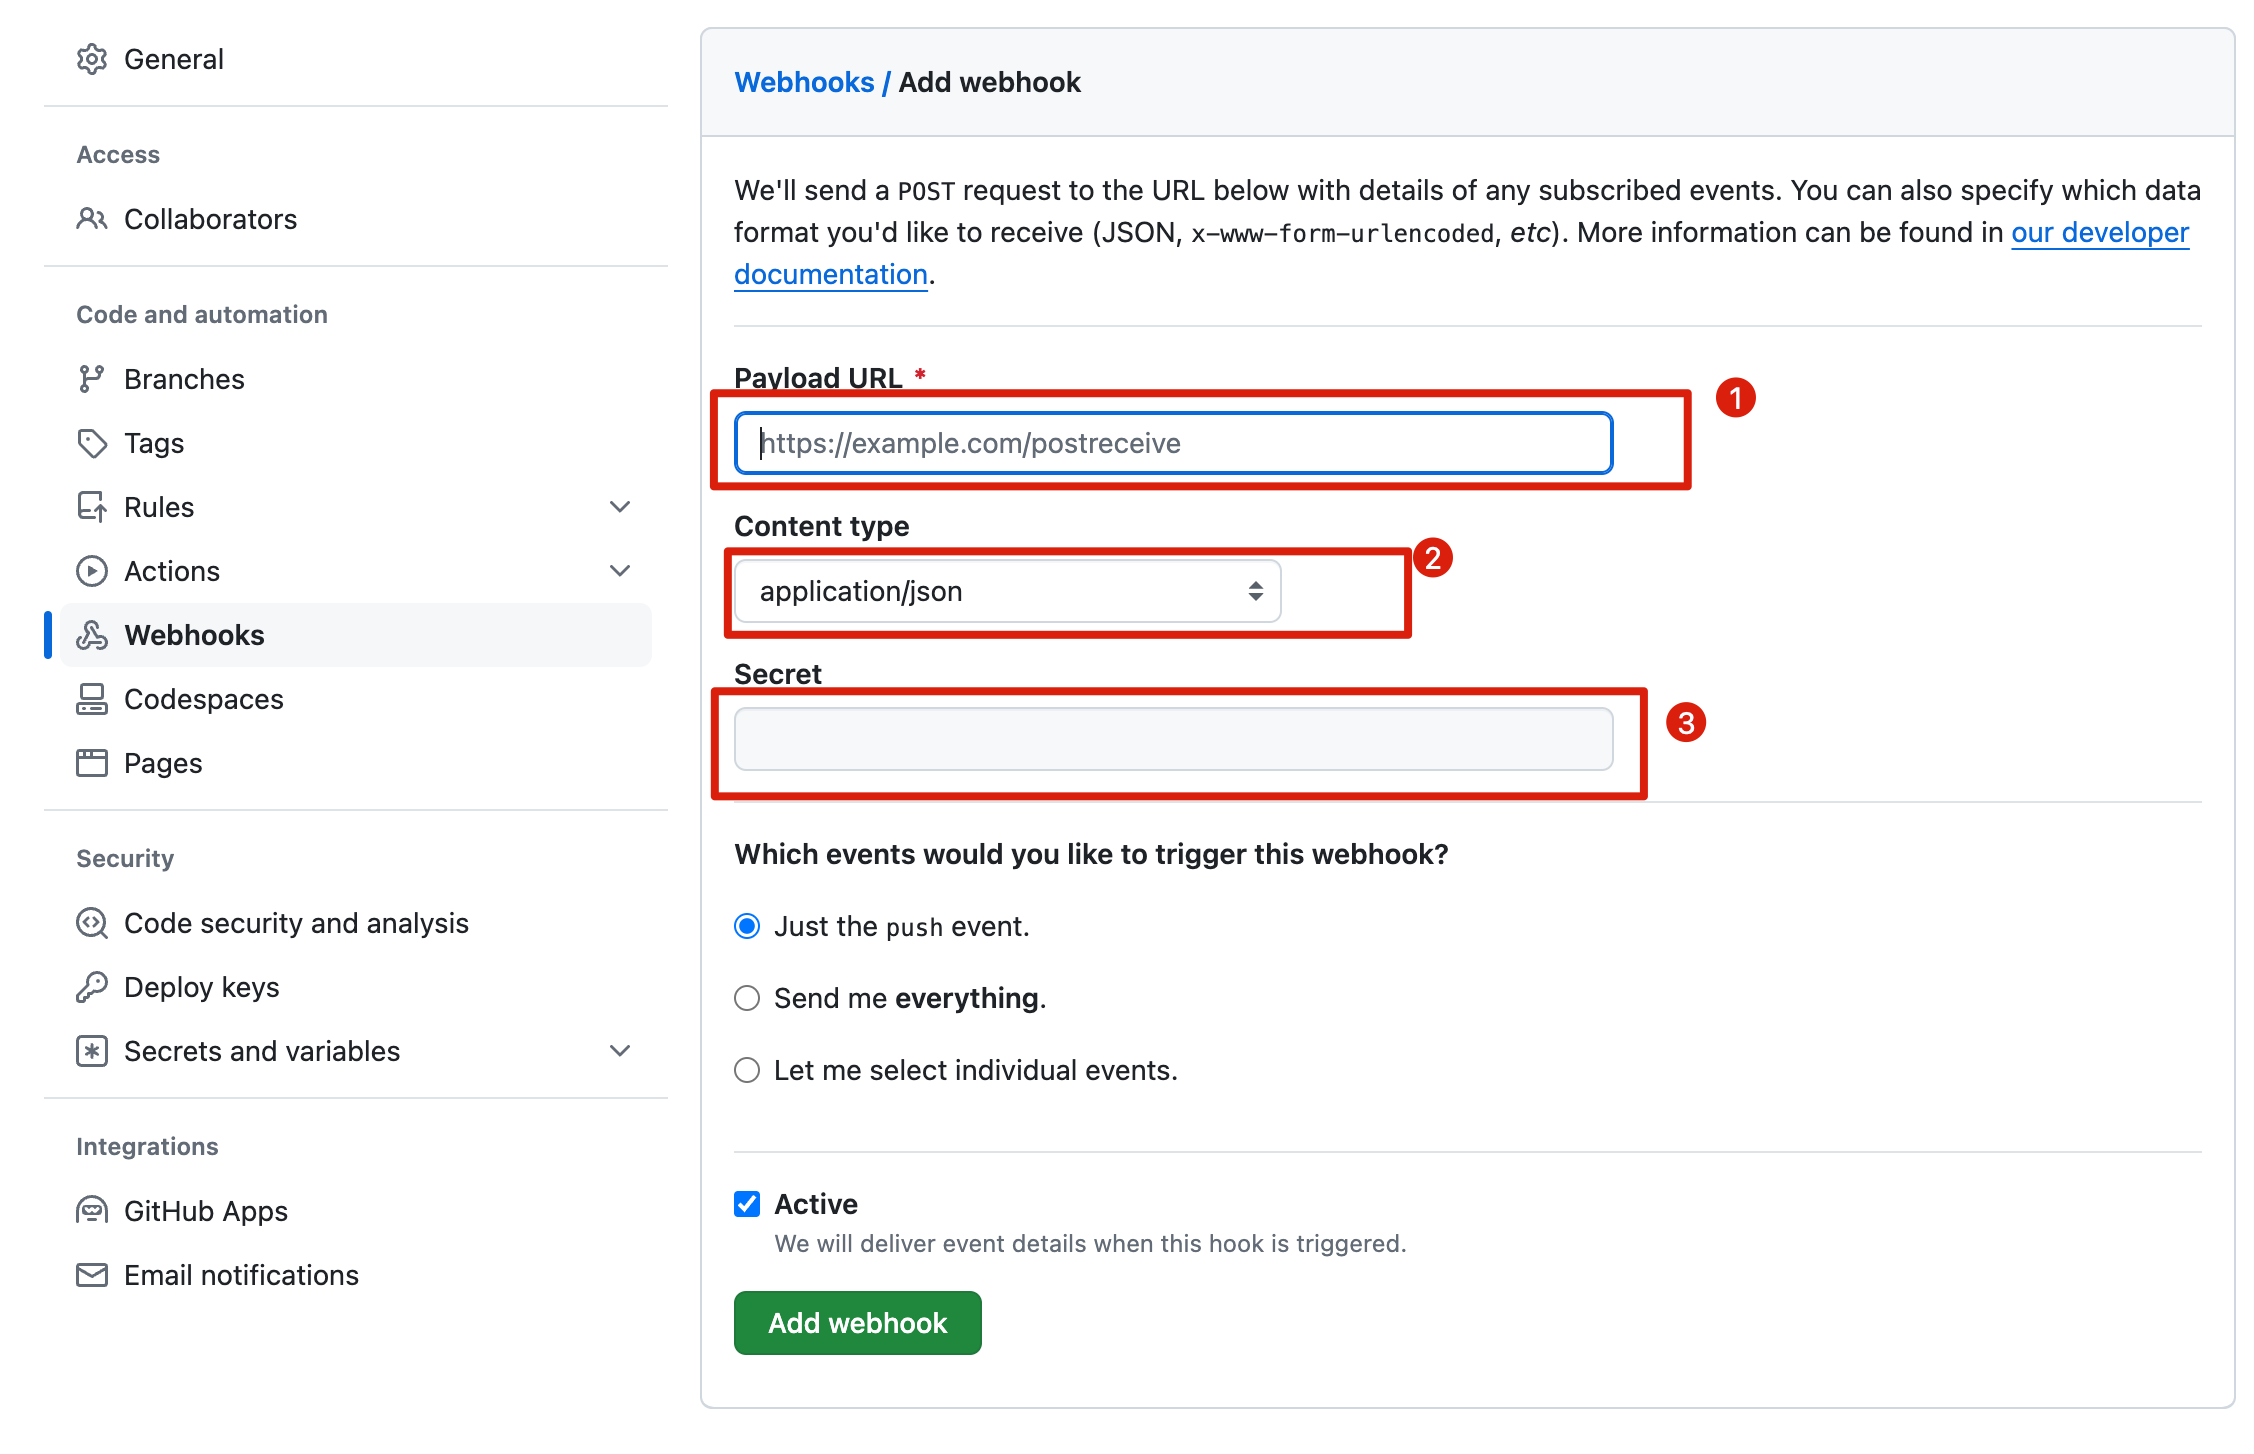Click the Branches git-branch icon
Image resolution: width=2254 pixels, height=1454 pixels.
(92, 379)
